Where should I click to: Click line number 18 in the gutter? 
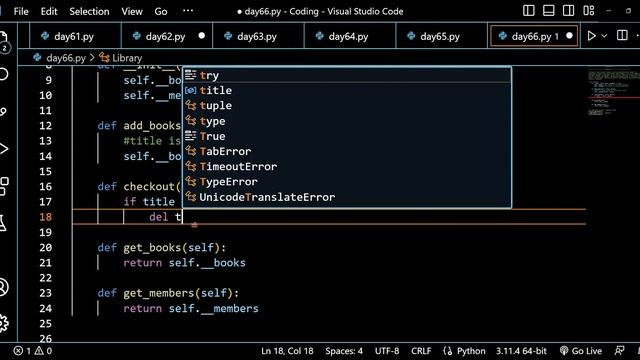[x=46, y=217]
